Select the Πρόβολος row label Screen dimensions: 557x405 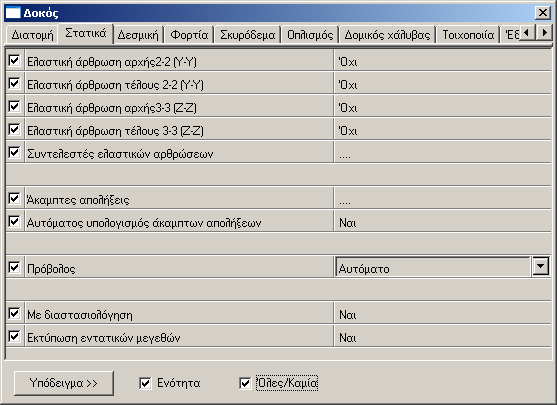51,269
